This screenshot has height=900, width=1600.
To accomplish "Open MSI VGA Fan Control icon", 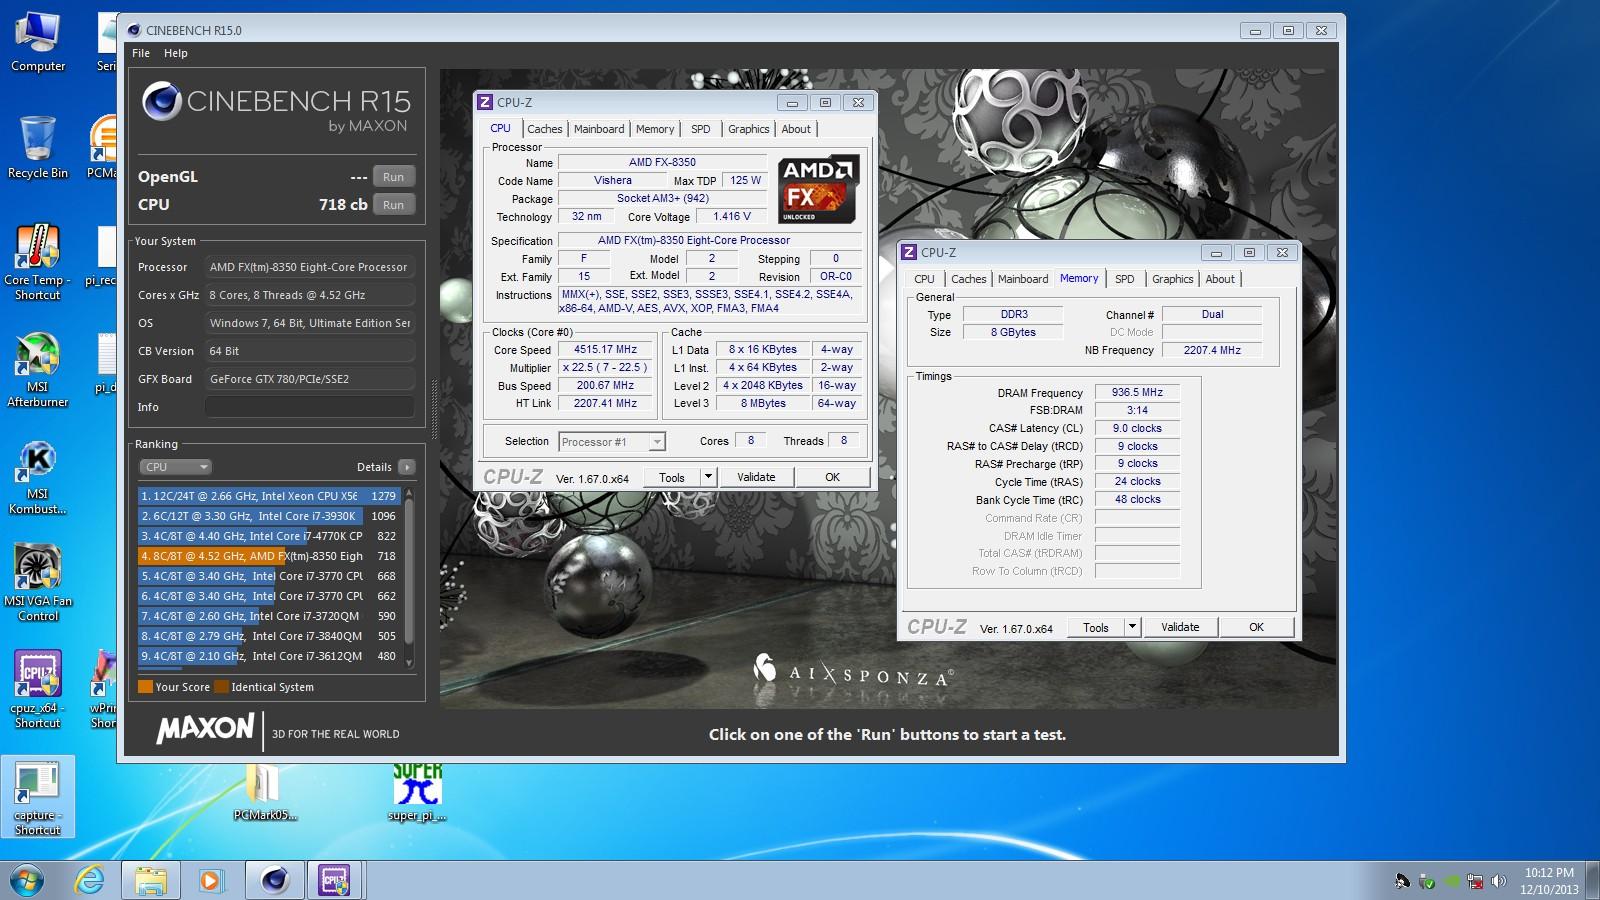I will [x=38, y=583].
